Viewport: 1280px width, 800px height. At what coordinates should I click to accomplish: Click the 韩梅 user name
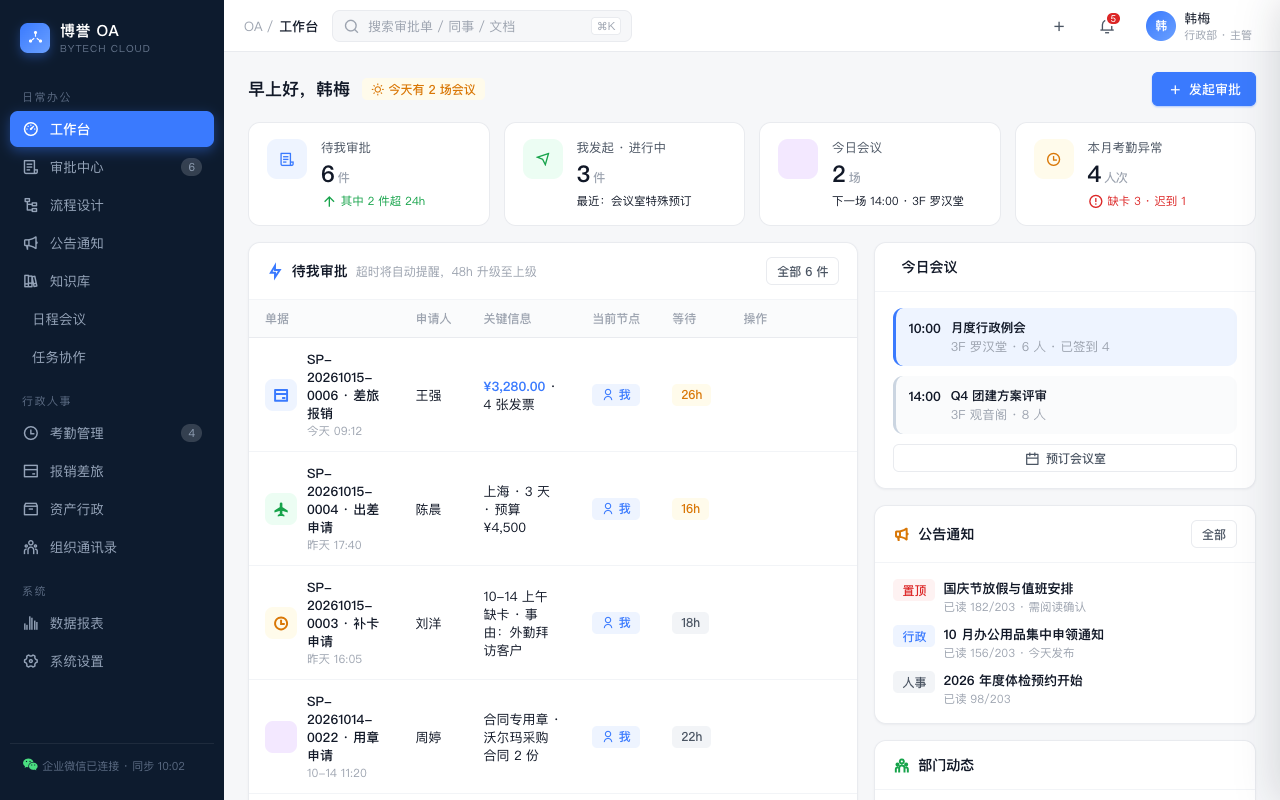coord(1197,18)
